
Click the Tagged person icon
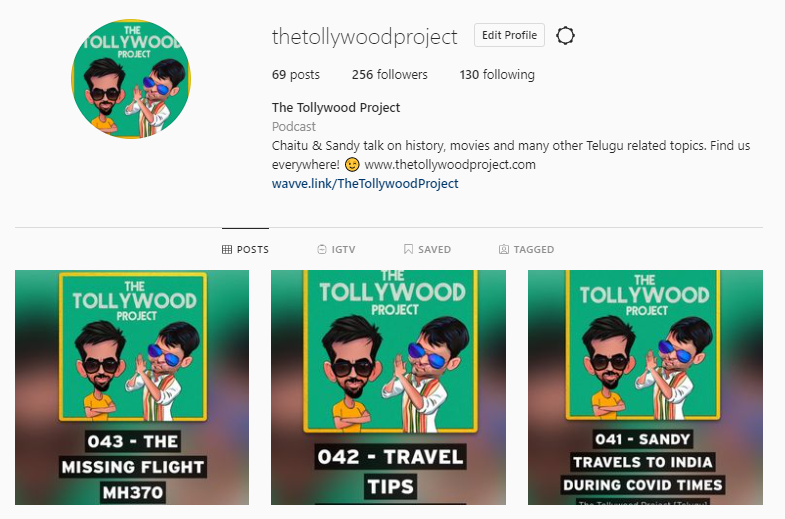coord(504,249)
